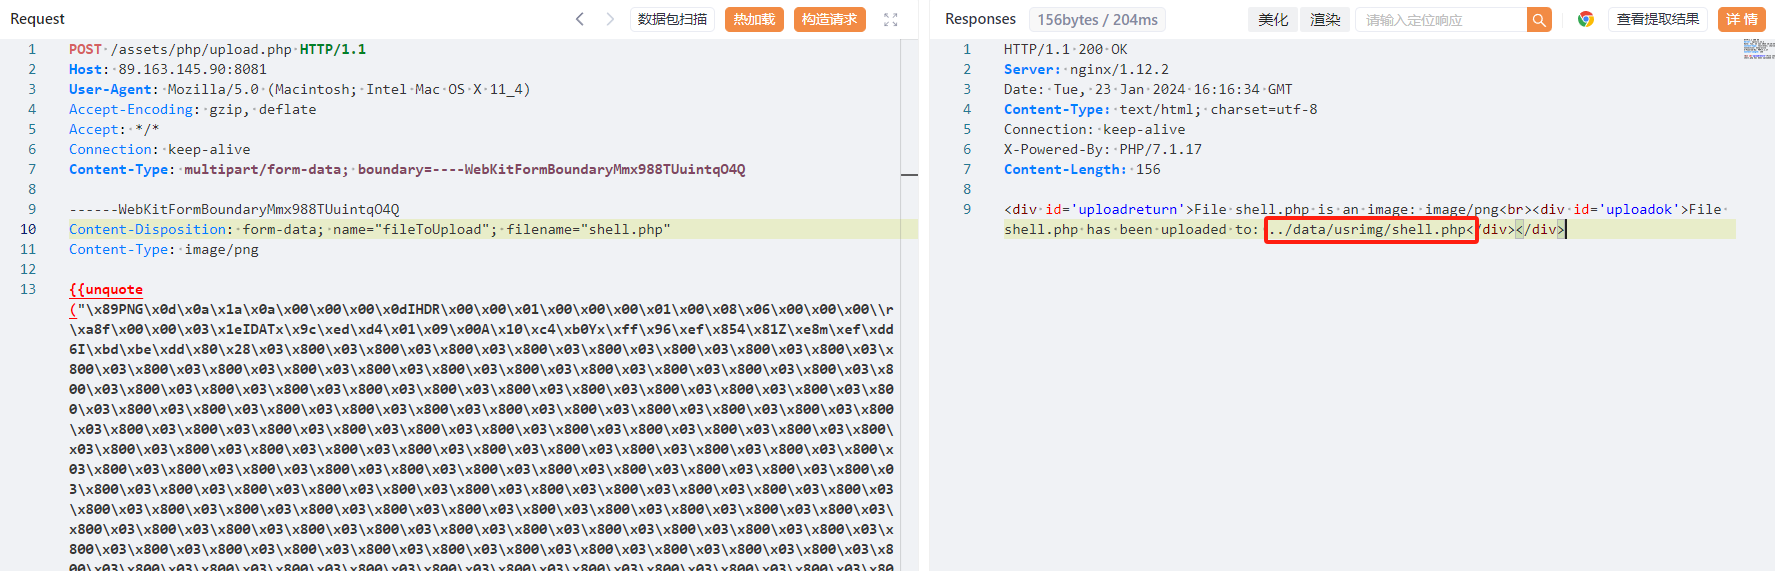Click the orange 详情 button
1775x571 pixels.
(x=1742, y=19)
